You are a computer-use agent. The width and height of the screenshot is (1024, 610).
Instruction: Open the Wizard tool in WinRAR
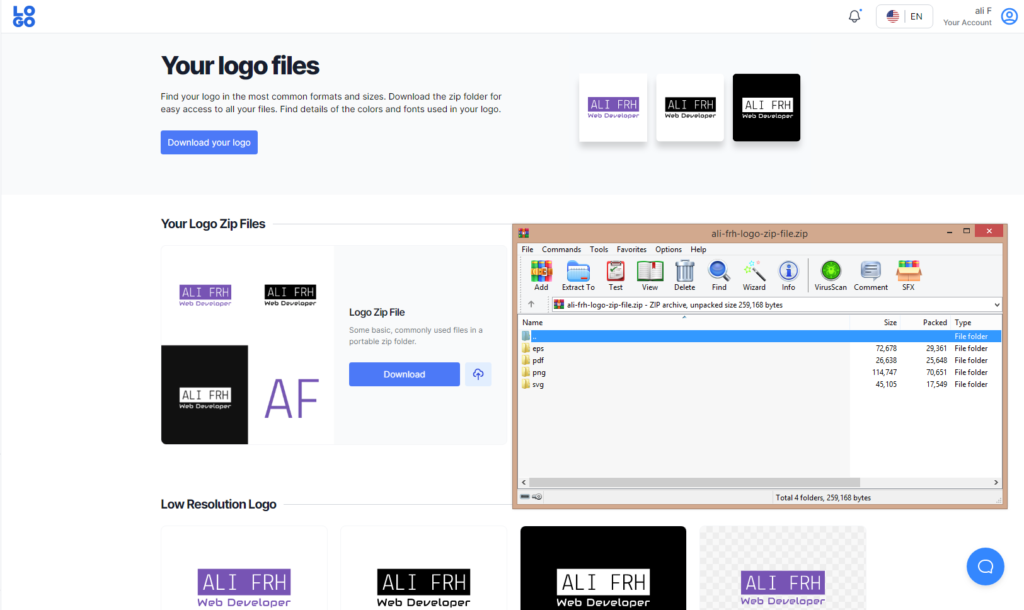coord(754,275)
